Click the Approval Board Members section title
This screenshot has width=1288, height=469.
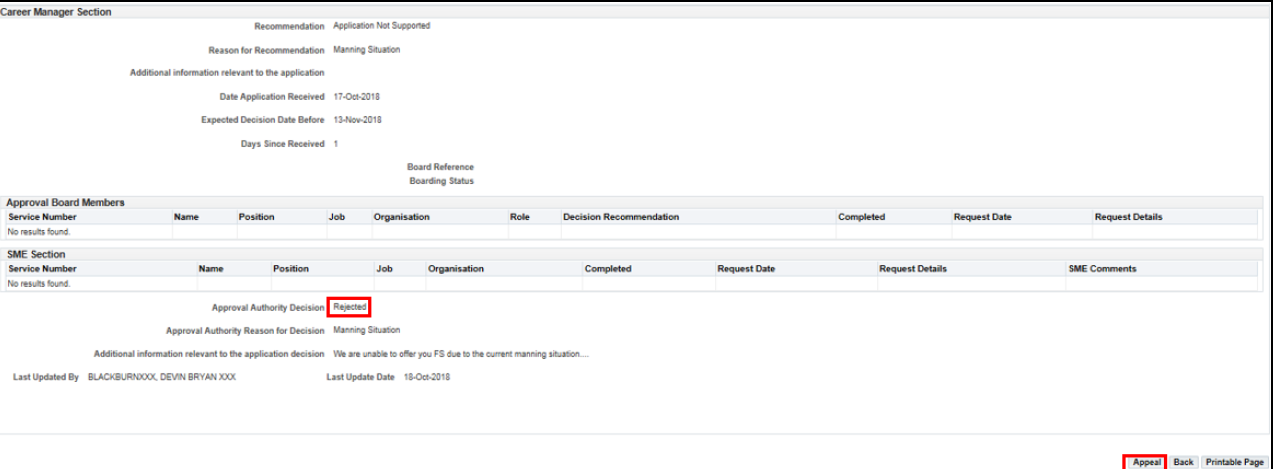click(x=66, y=203)
